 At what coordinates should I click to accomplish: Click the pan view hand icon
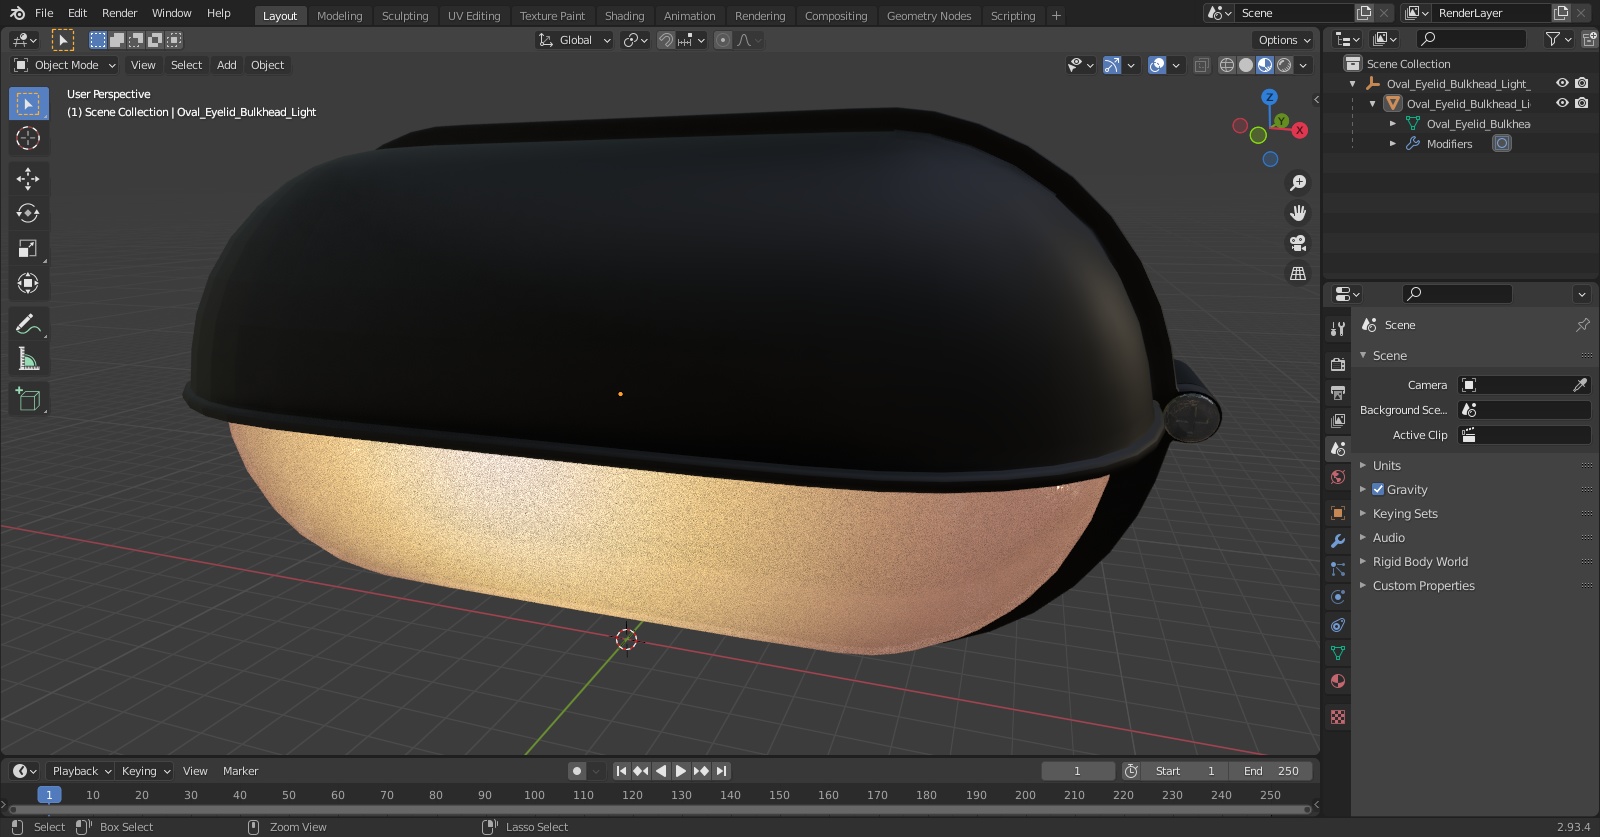(x=1298, y=213)
